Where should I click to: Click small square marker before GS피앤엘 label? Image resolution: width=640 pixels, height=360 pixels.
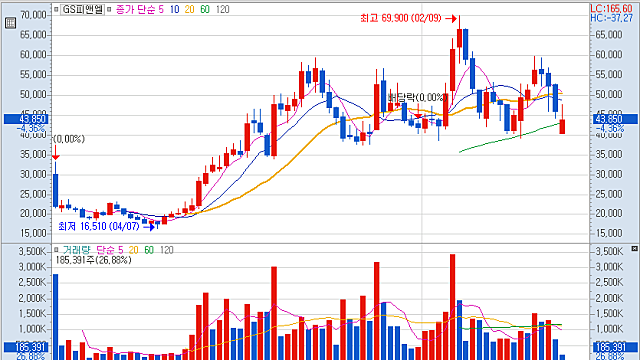pyautogui.click(x=56, y=9)
